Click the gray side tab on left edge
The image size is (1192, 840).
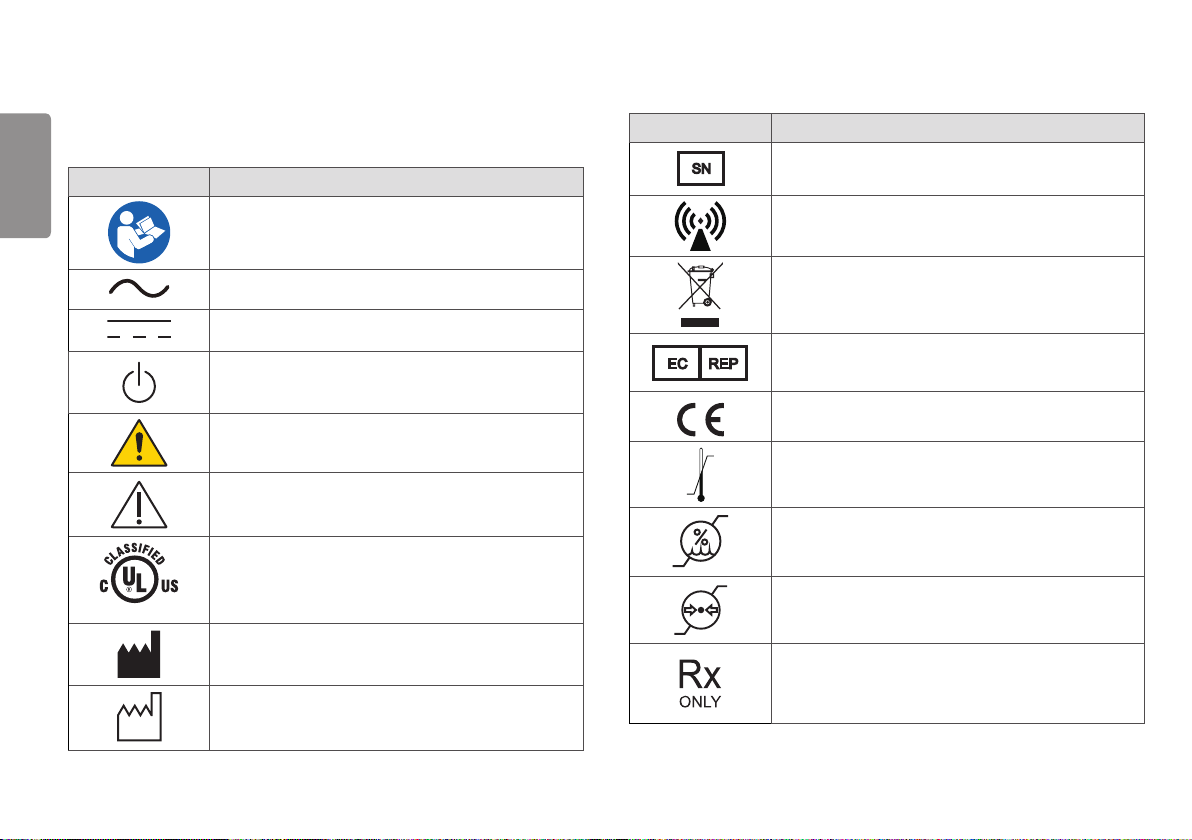click(25, 176)
